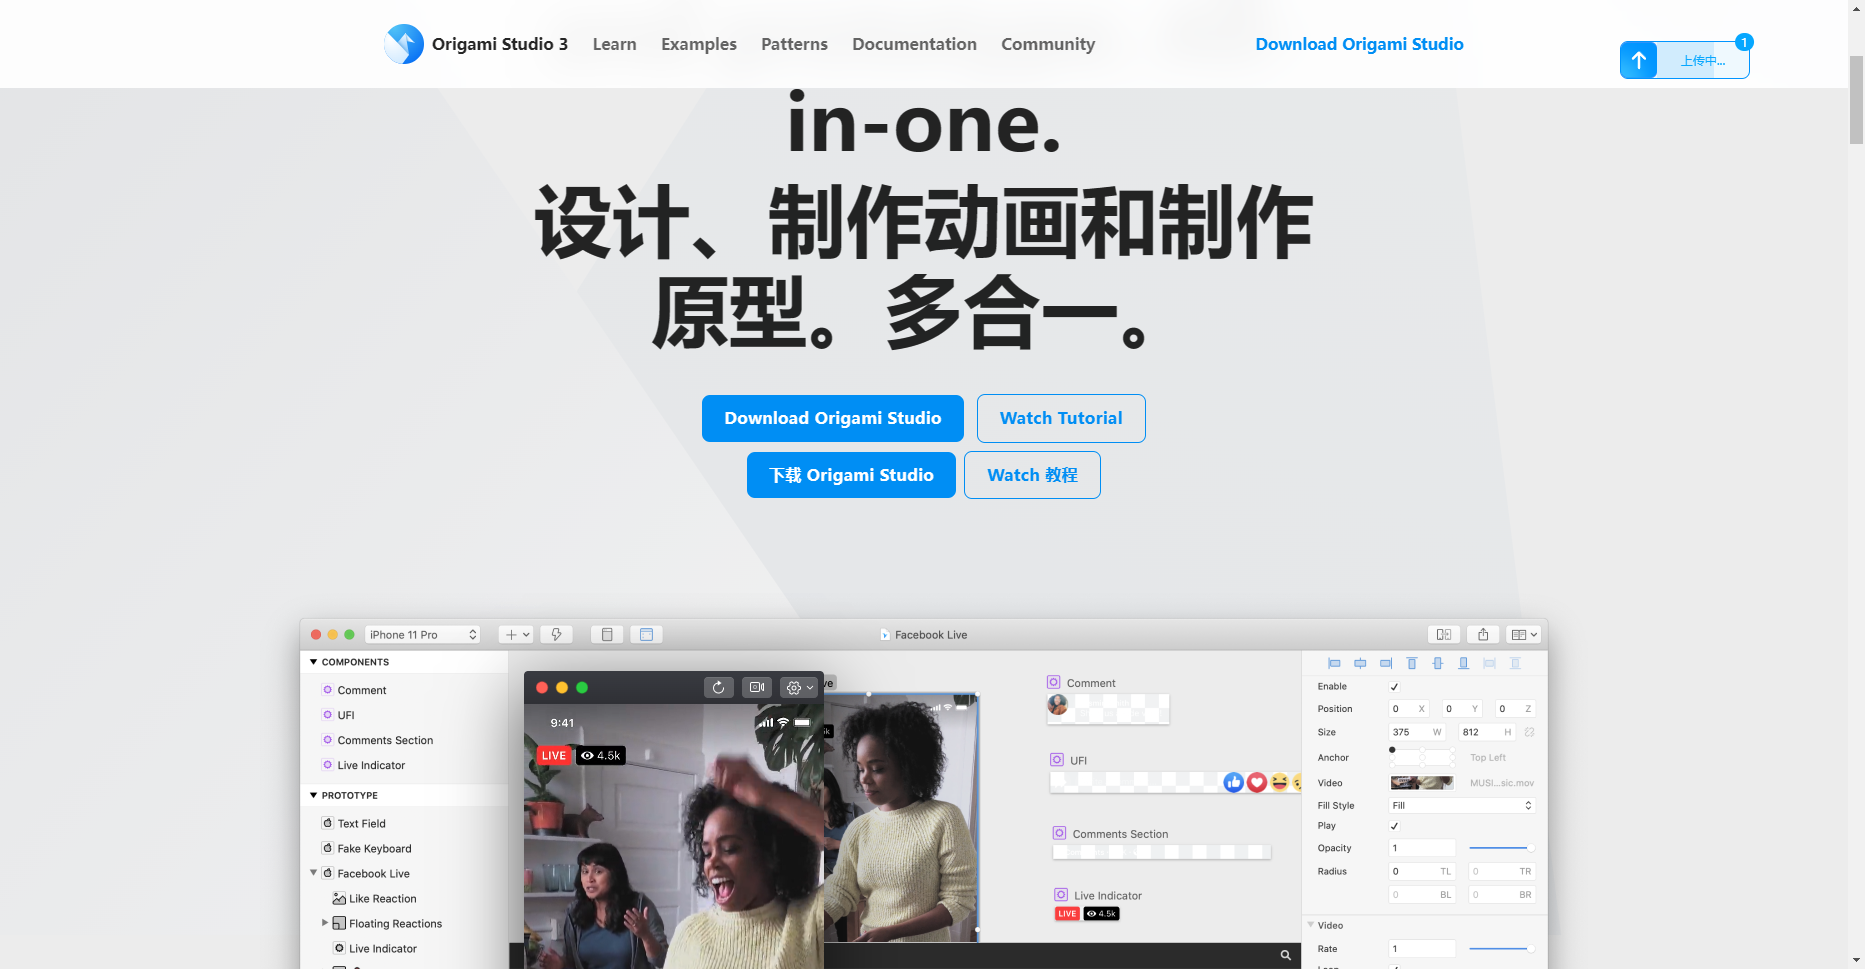1865x969 pixels.
Task: Click the split view icon in Origami toolbar
Action: 1444,634
